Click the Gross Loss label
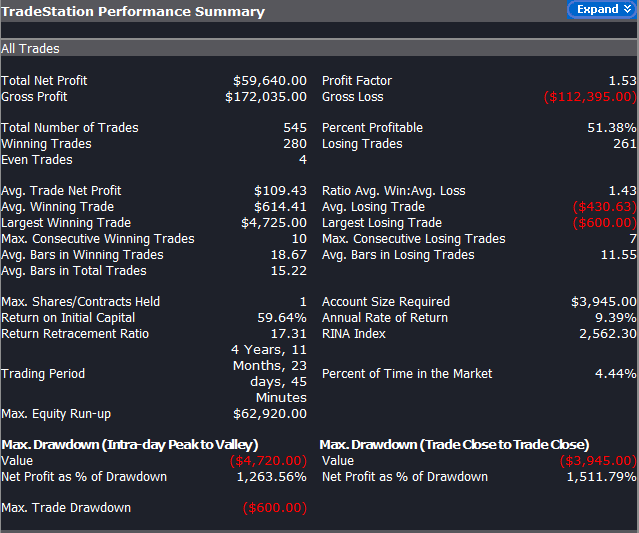 tap(353, 97)
